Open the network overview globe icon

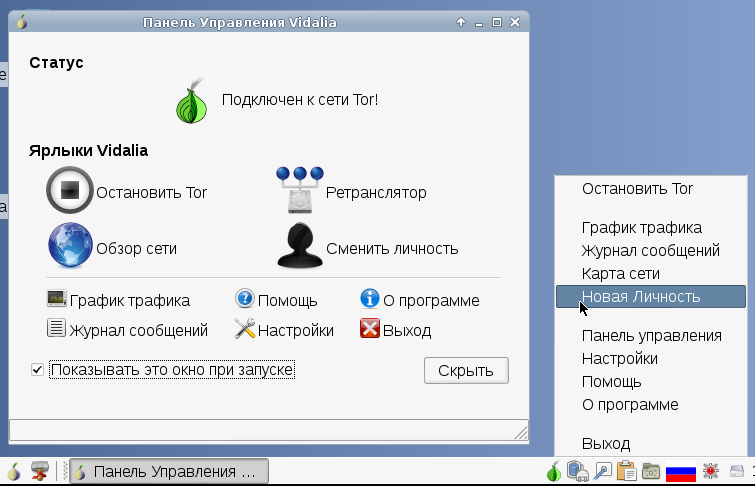tap(70, 245)
